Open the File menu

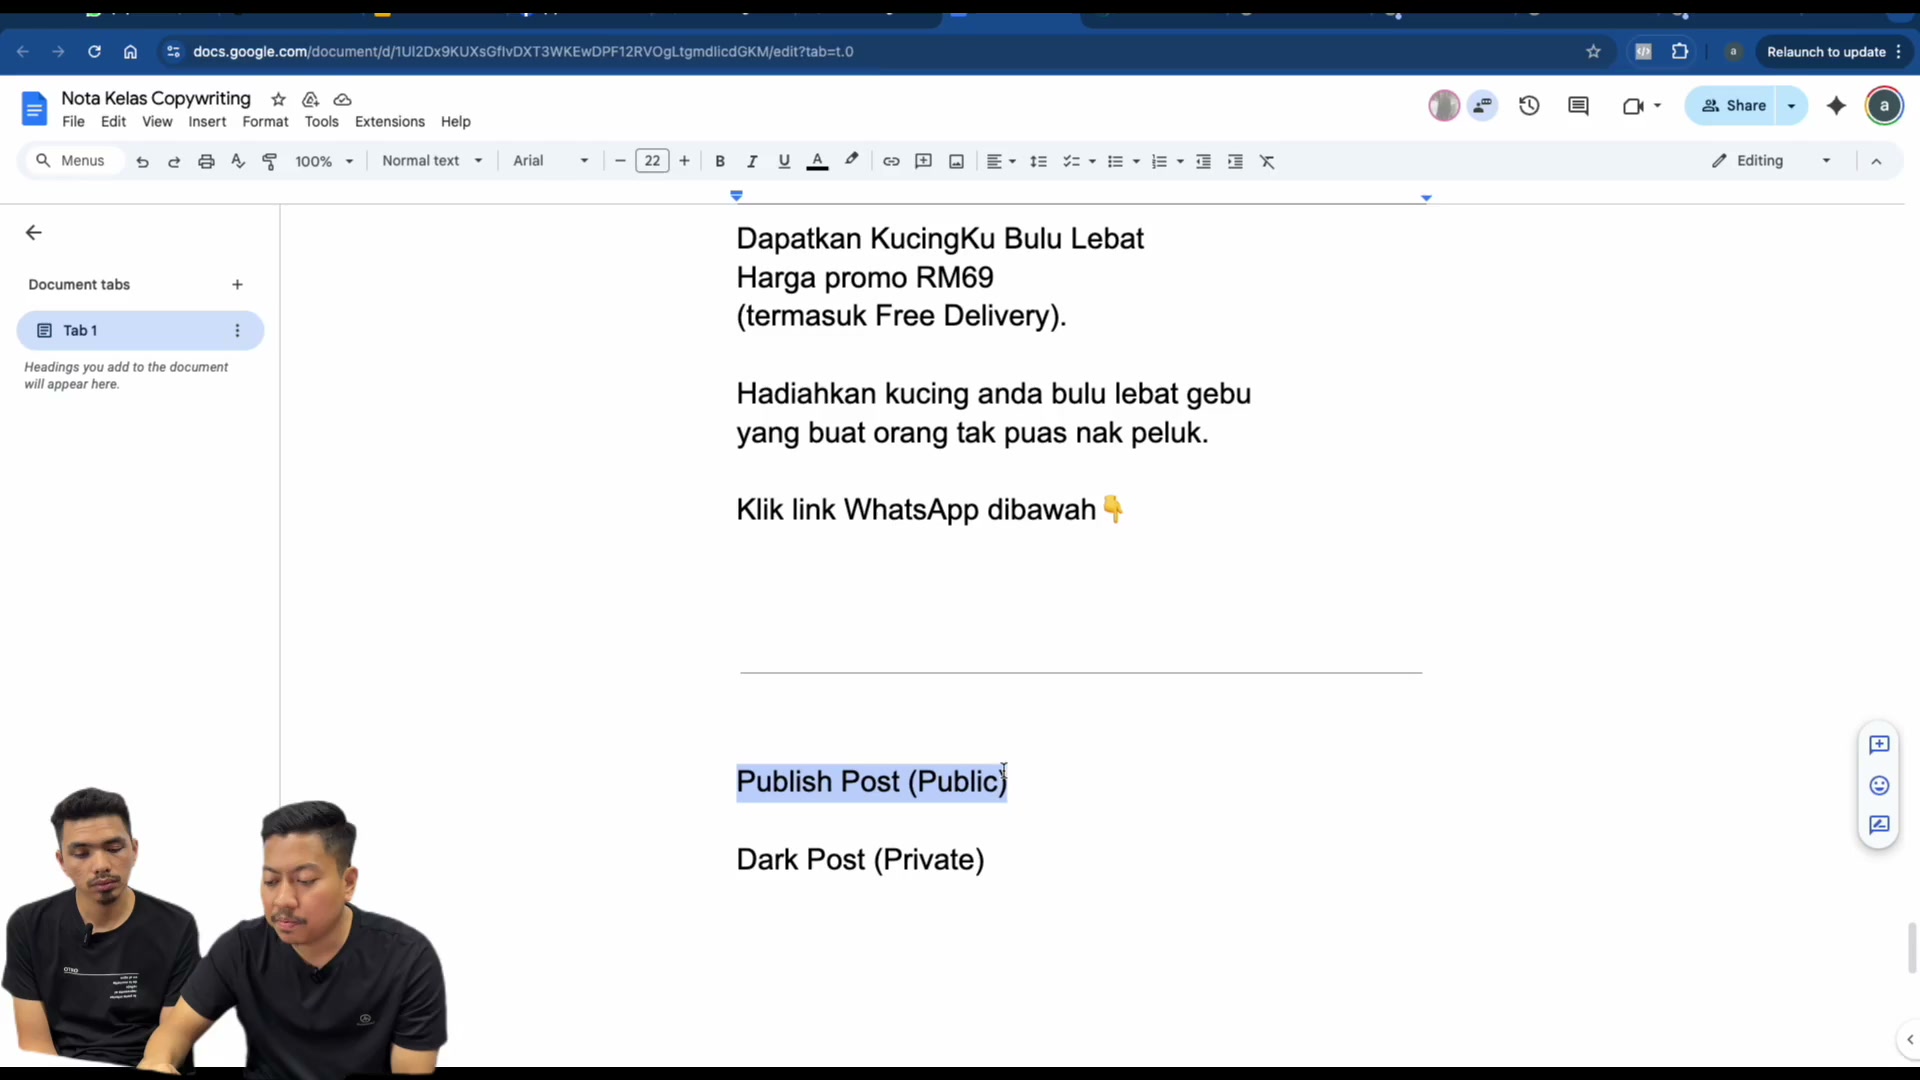coord(73,122)
